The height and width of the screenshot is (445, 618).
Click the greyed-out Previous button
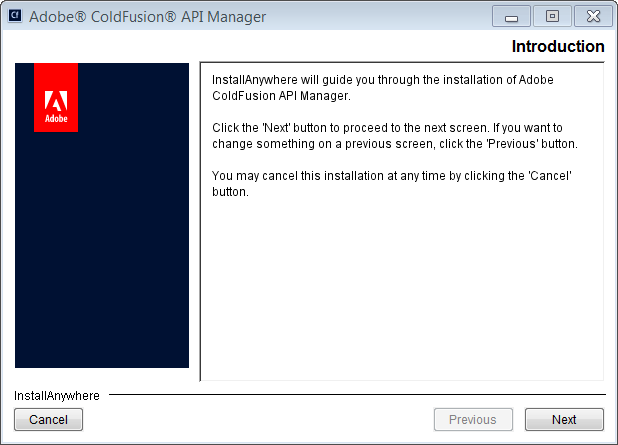472,420
